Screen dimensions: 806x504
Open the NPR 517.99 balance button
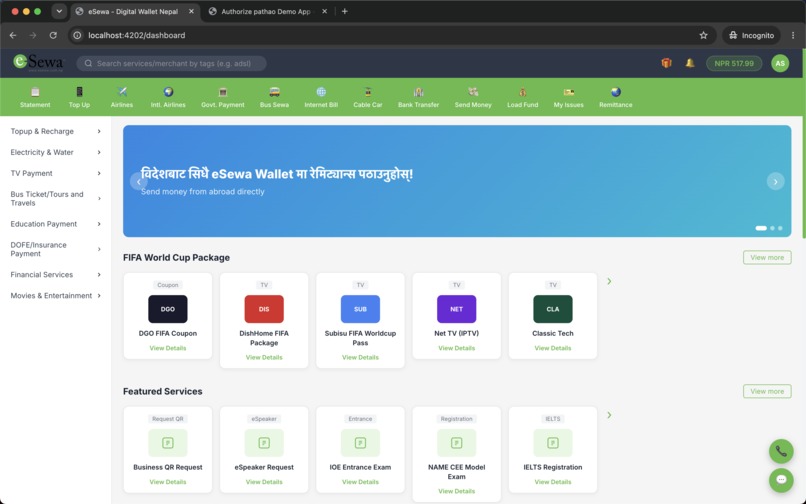[x=734, y=63]
